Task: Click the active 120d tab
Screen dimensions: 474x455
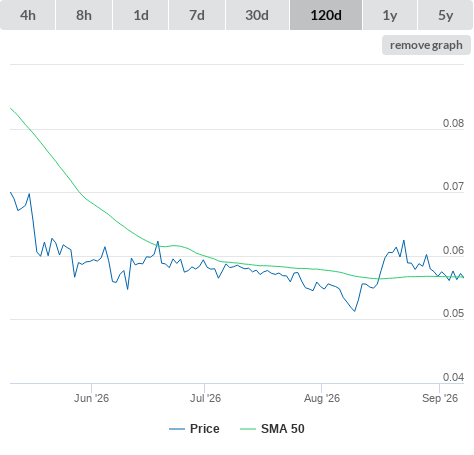Action: [326, 15]
